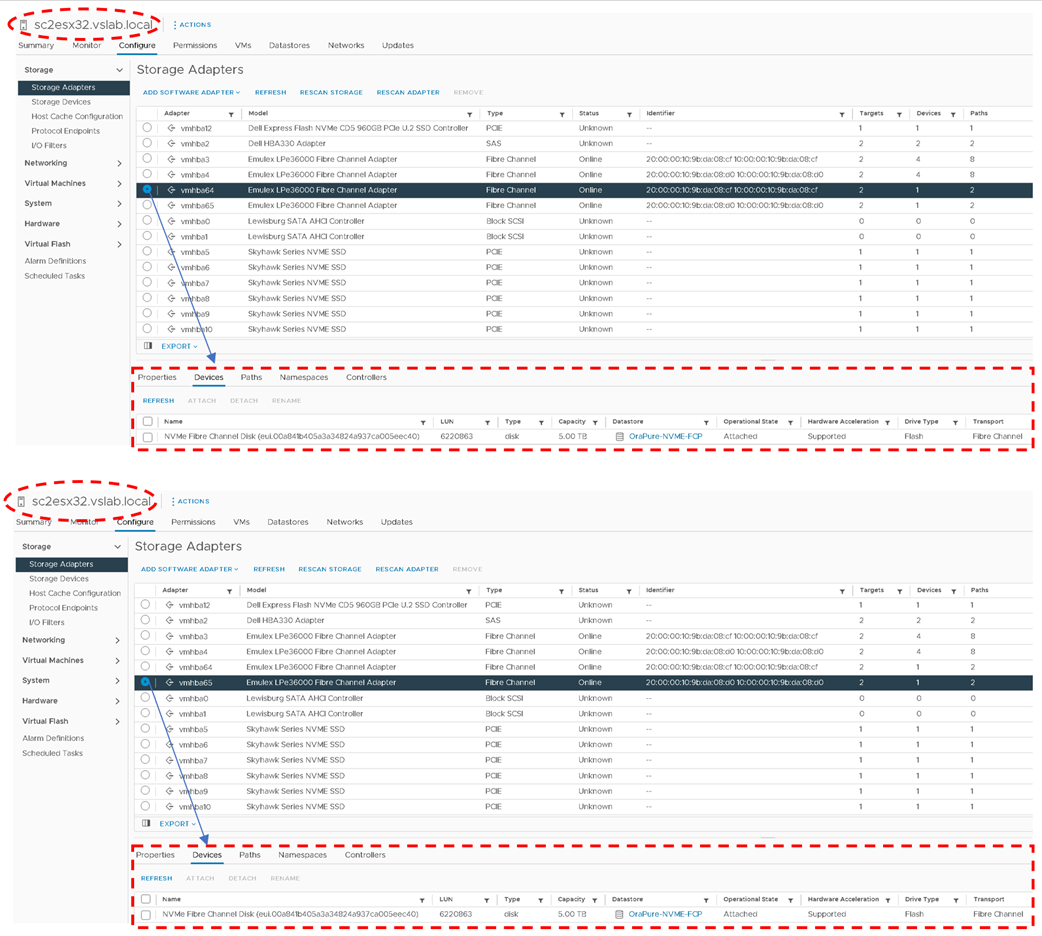Viewport: 1042px width, 936px height.
Task: Switch to Paths tab in vmhba64-selected view
Action: pos(251,377)
